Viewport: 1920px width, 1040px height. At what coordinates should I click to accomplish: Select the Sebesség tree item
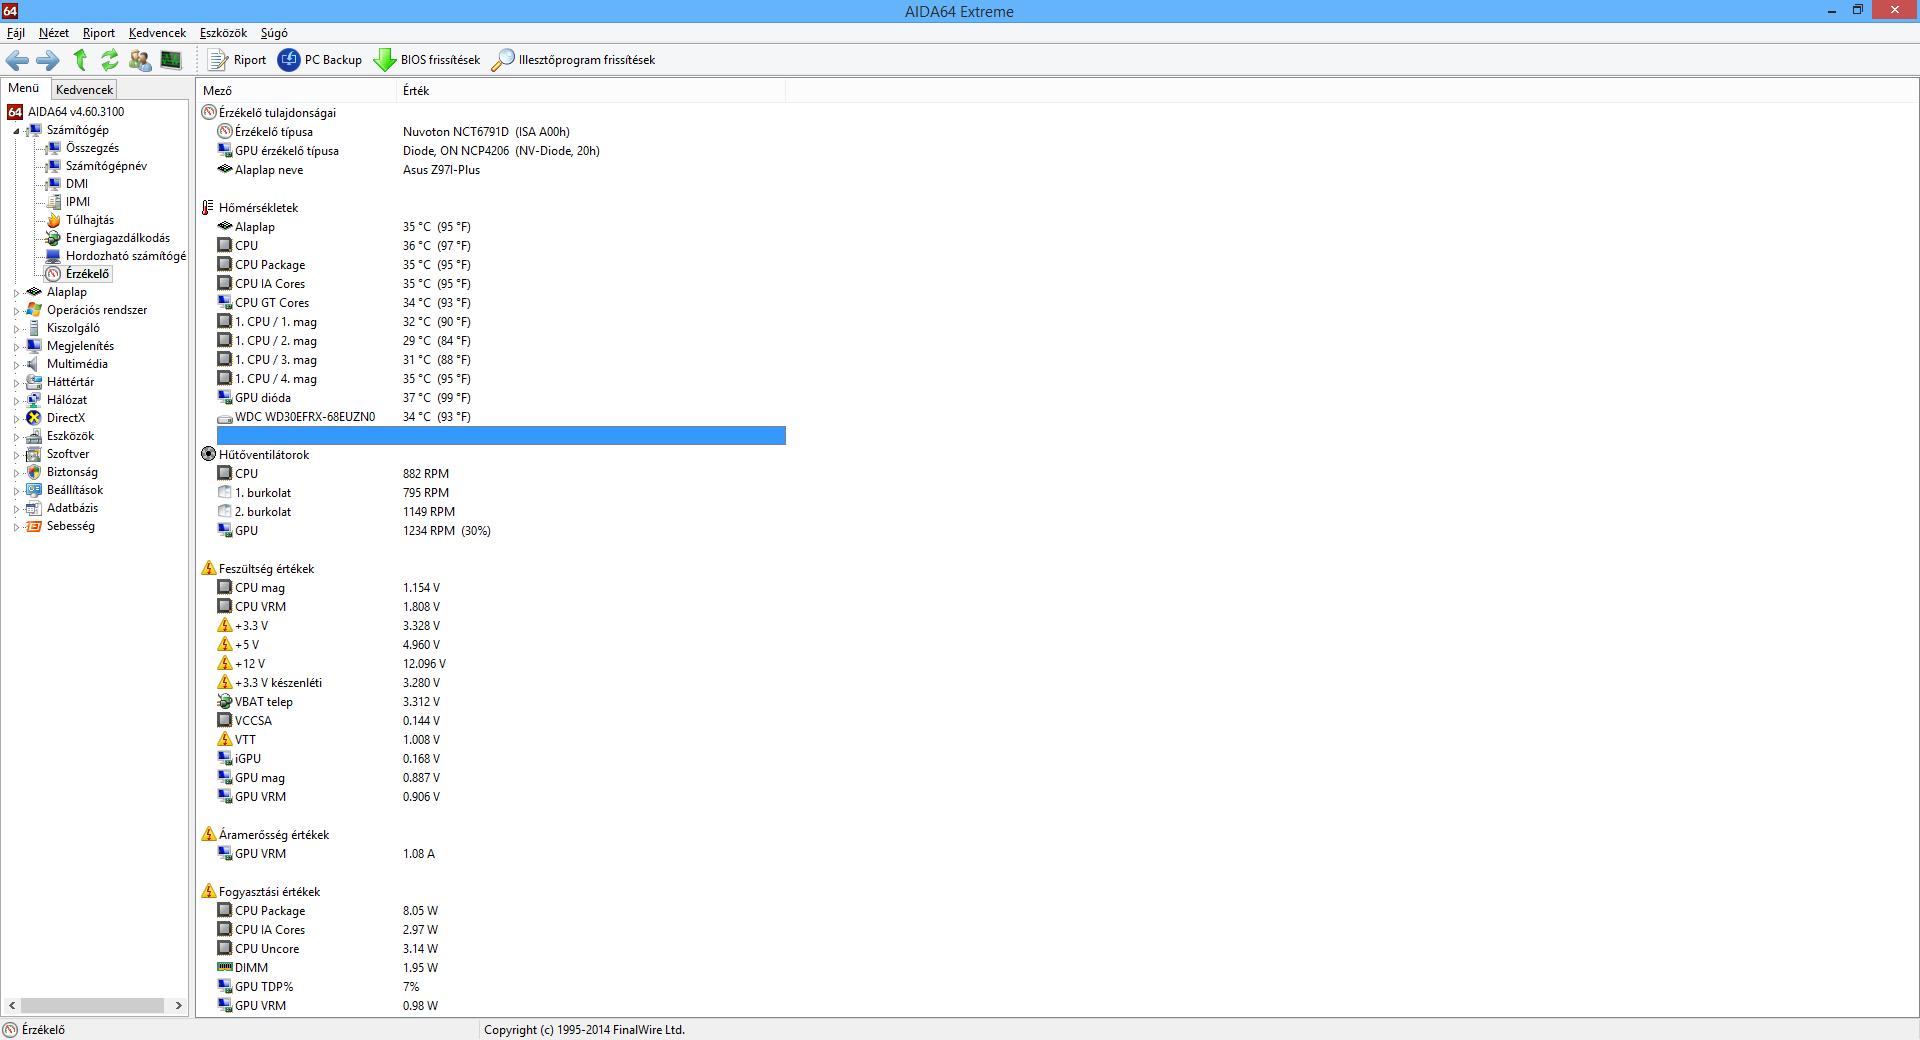click(x=71, y=526)
